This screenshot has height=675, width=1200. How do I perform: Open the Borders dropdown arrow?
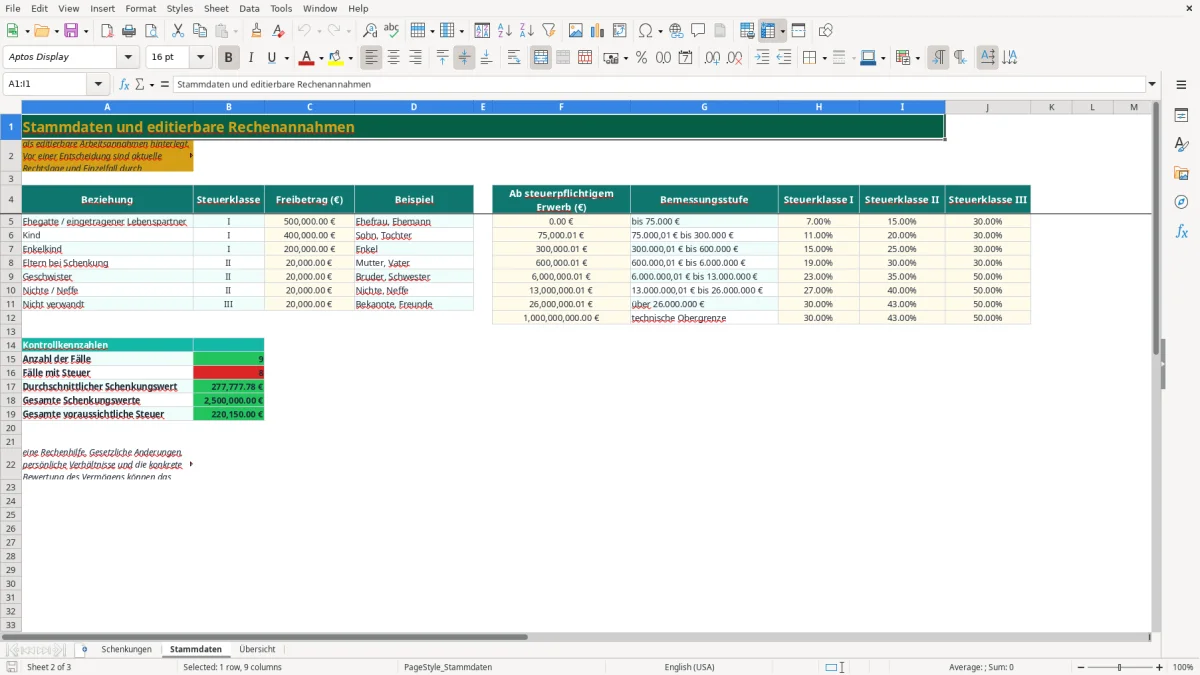coord(823,57)
